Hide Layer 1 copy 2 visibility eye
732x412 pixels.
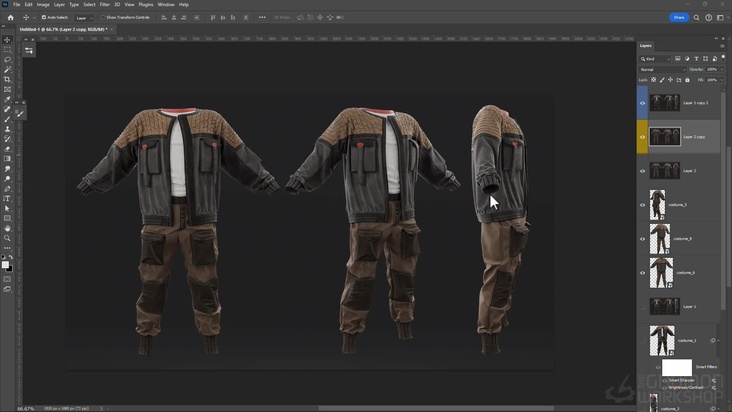642,103
